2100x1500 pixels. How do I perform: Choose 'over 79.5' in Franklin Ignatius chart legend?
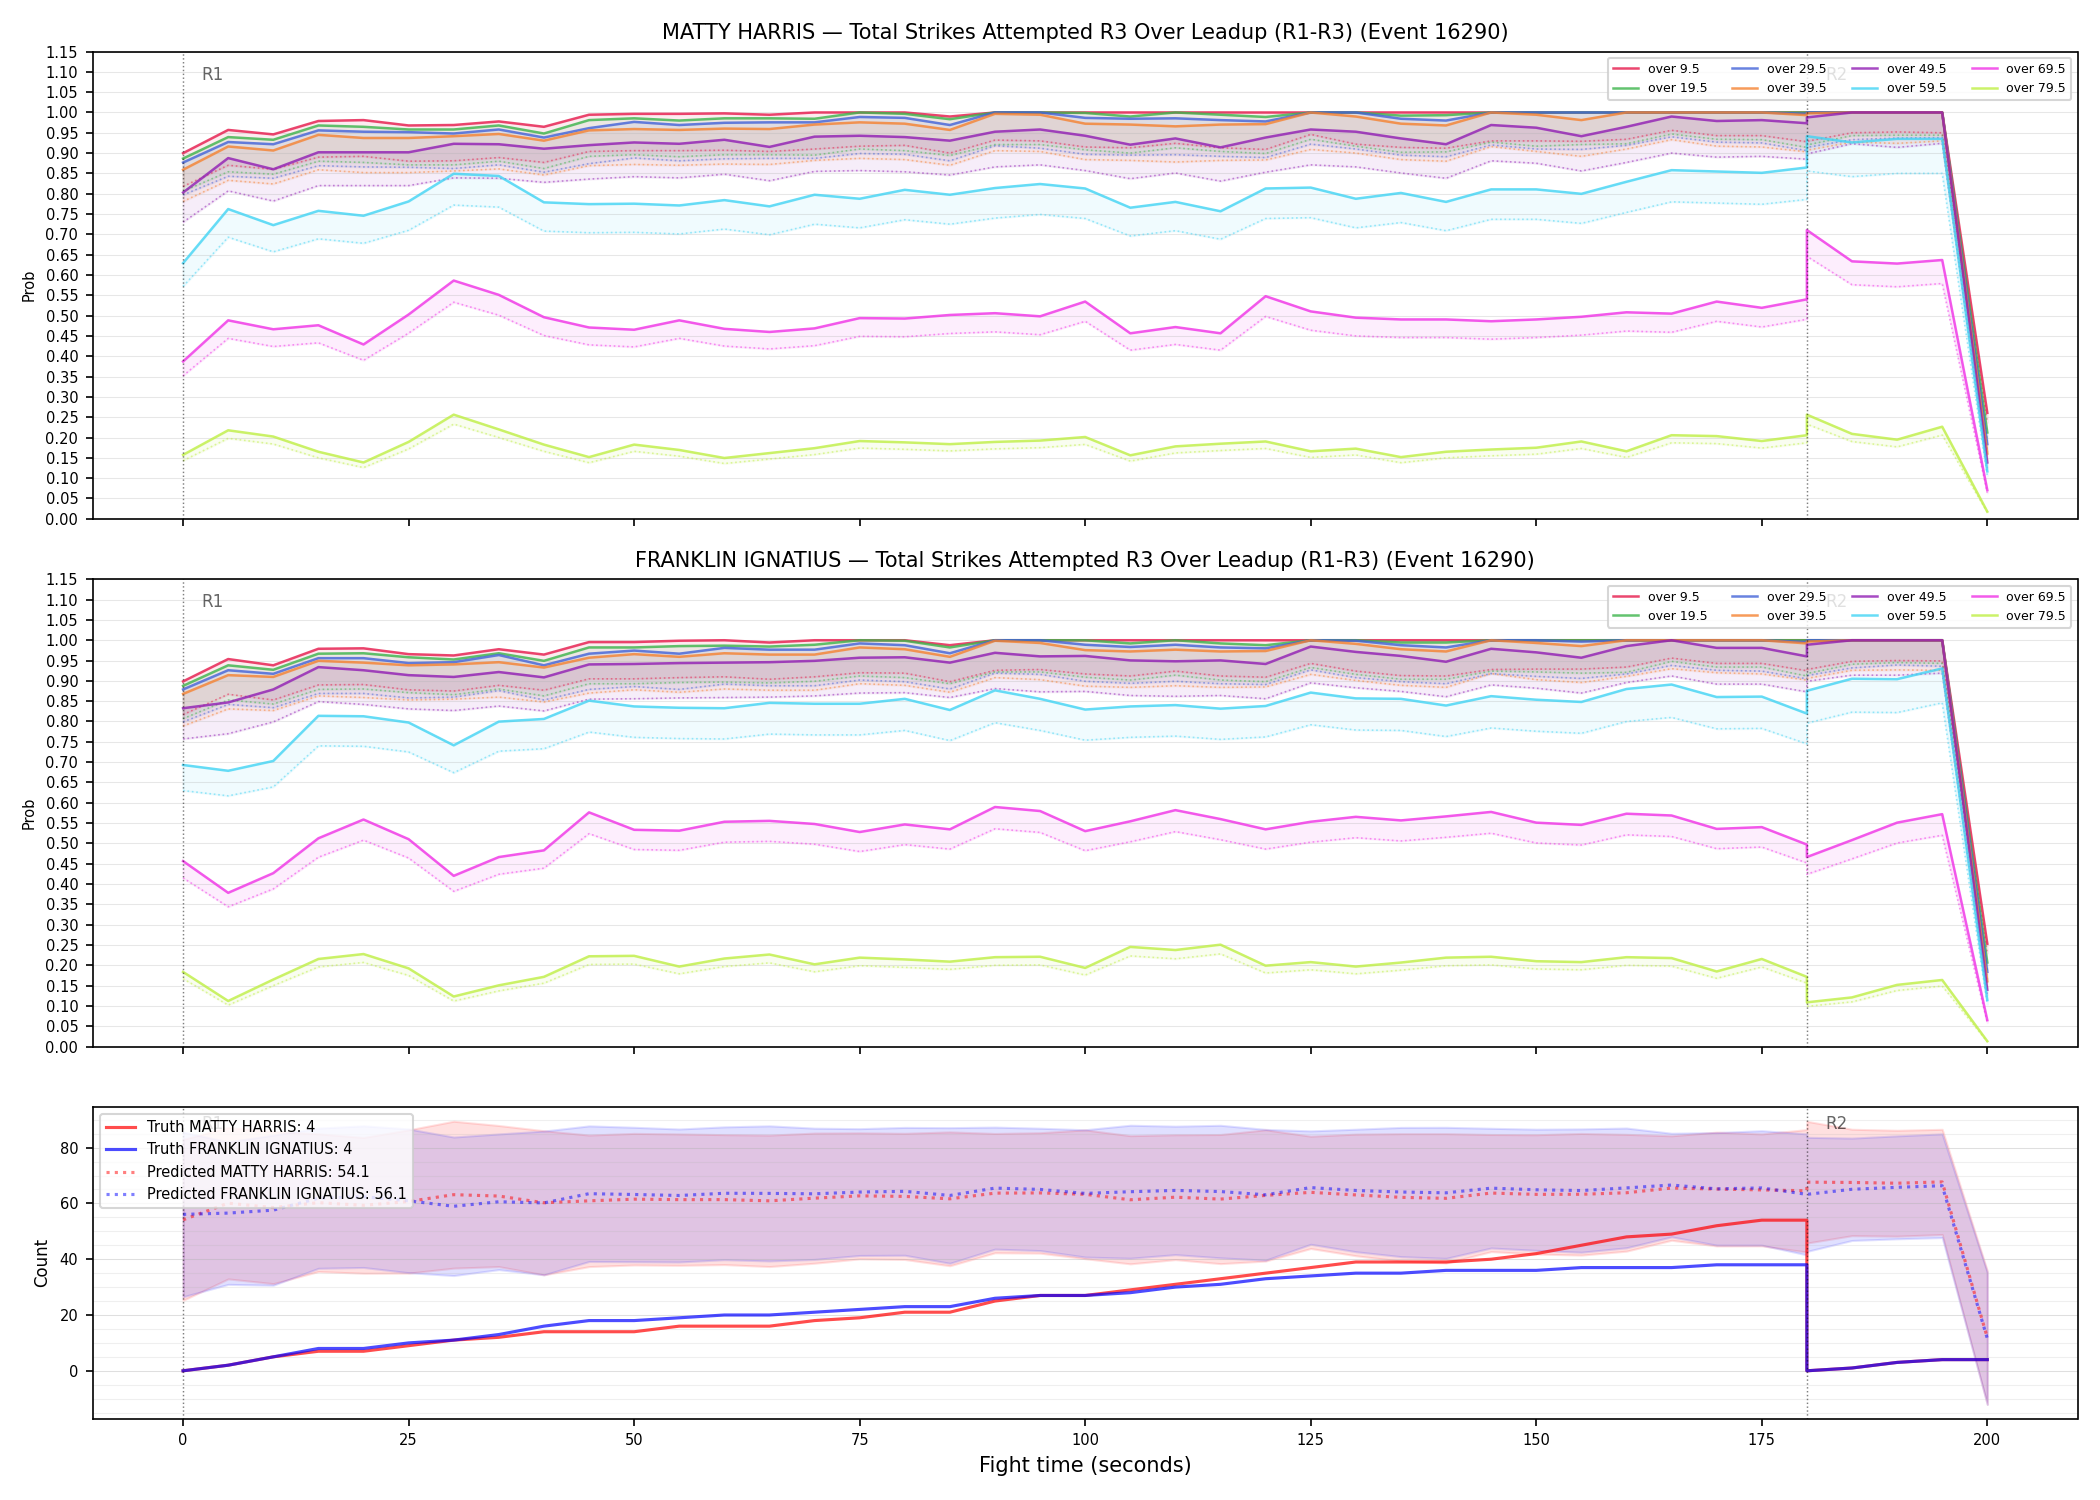coord(2018,616)
